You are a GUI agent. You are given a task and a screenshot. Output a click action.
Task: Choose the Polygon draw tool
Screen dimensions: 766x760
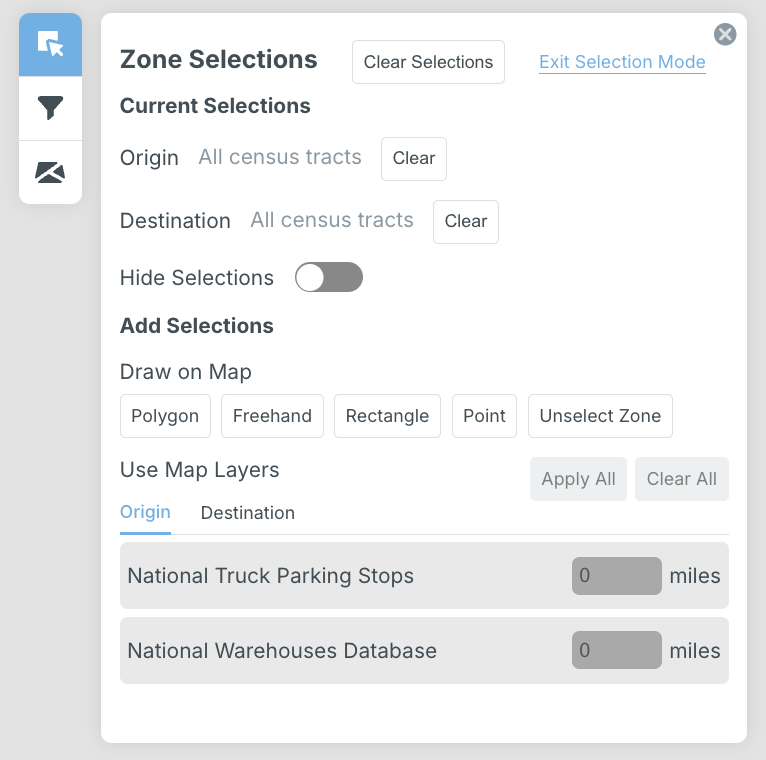pyautogui.click(x=165, y=416)
